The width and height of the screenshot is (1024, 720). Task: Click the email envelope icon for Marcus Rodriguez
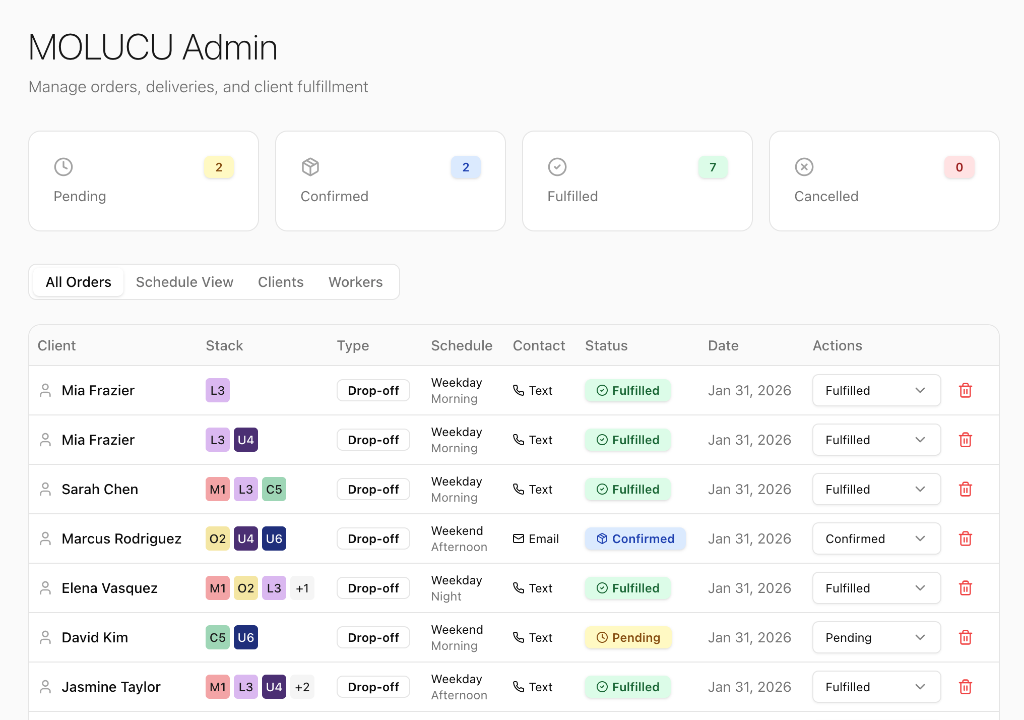(x=519, y=539)
